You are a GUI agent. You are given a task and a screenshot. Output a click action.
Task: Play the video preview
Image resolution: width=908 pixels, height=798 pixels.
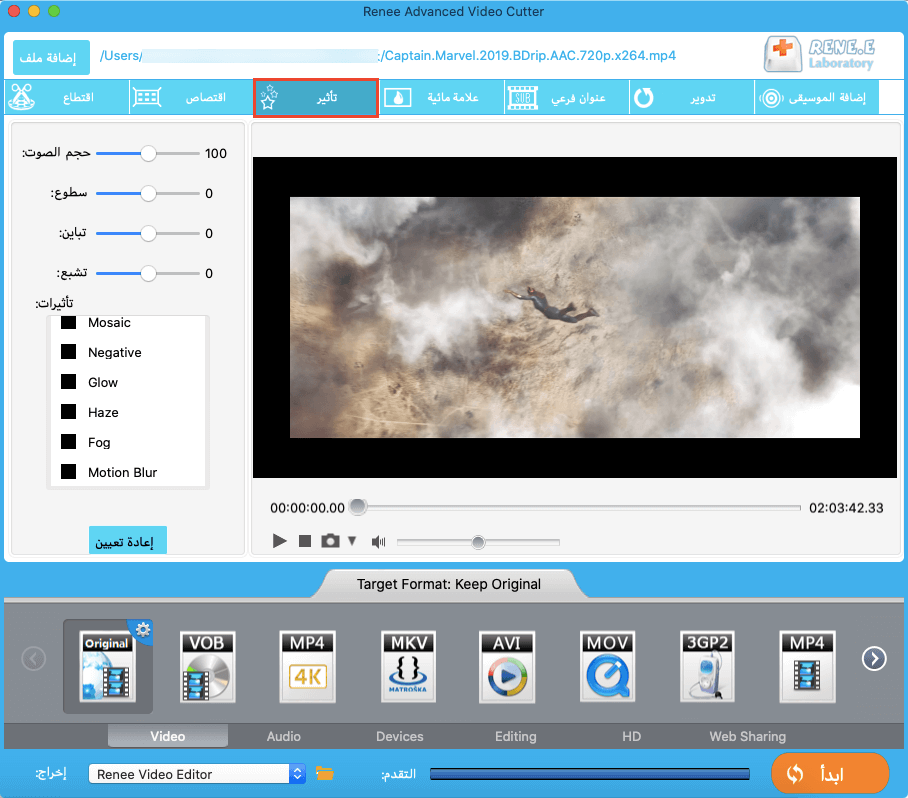pyautogui.click(x=280, y=541)
